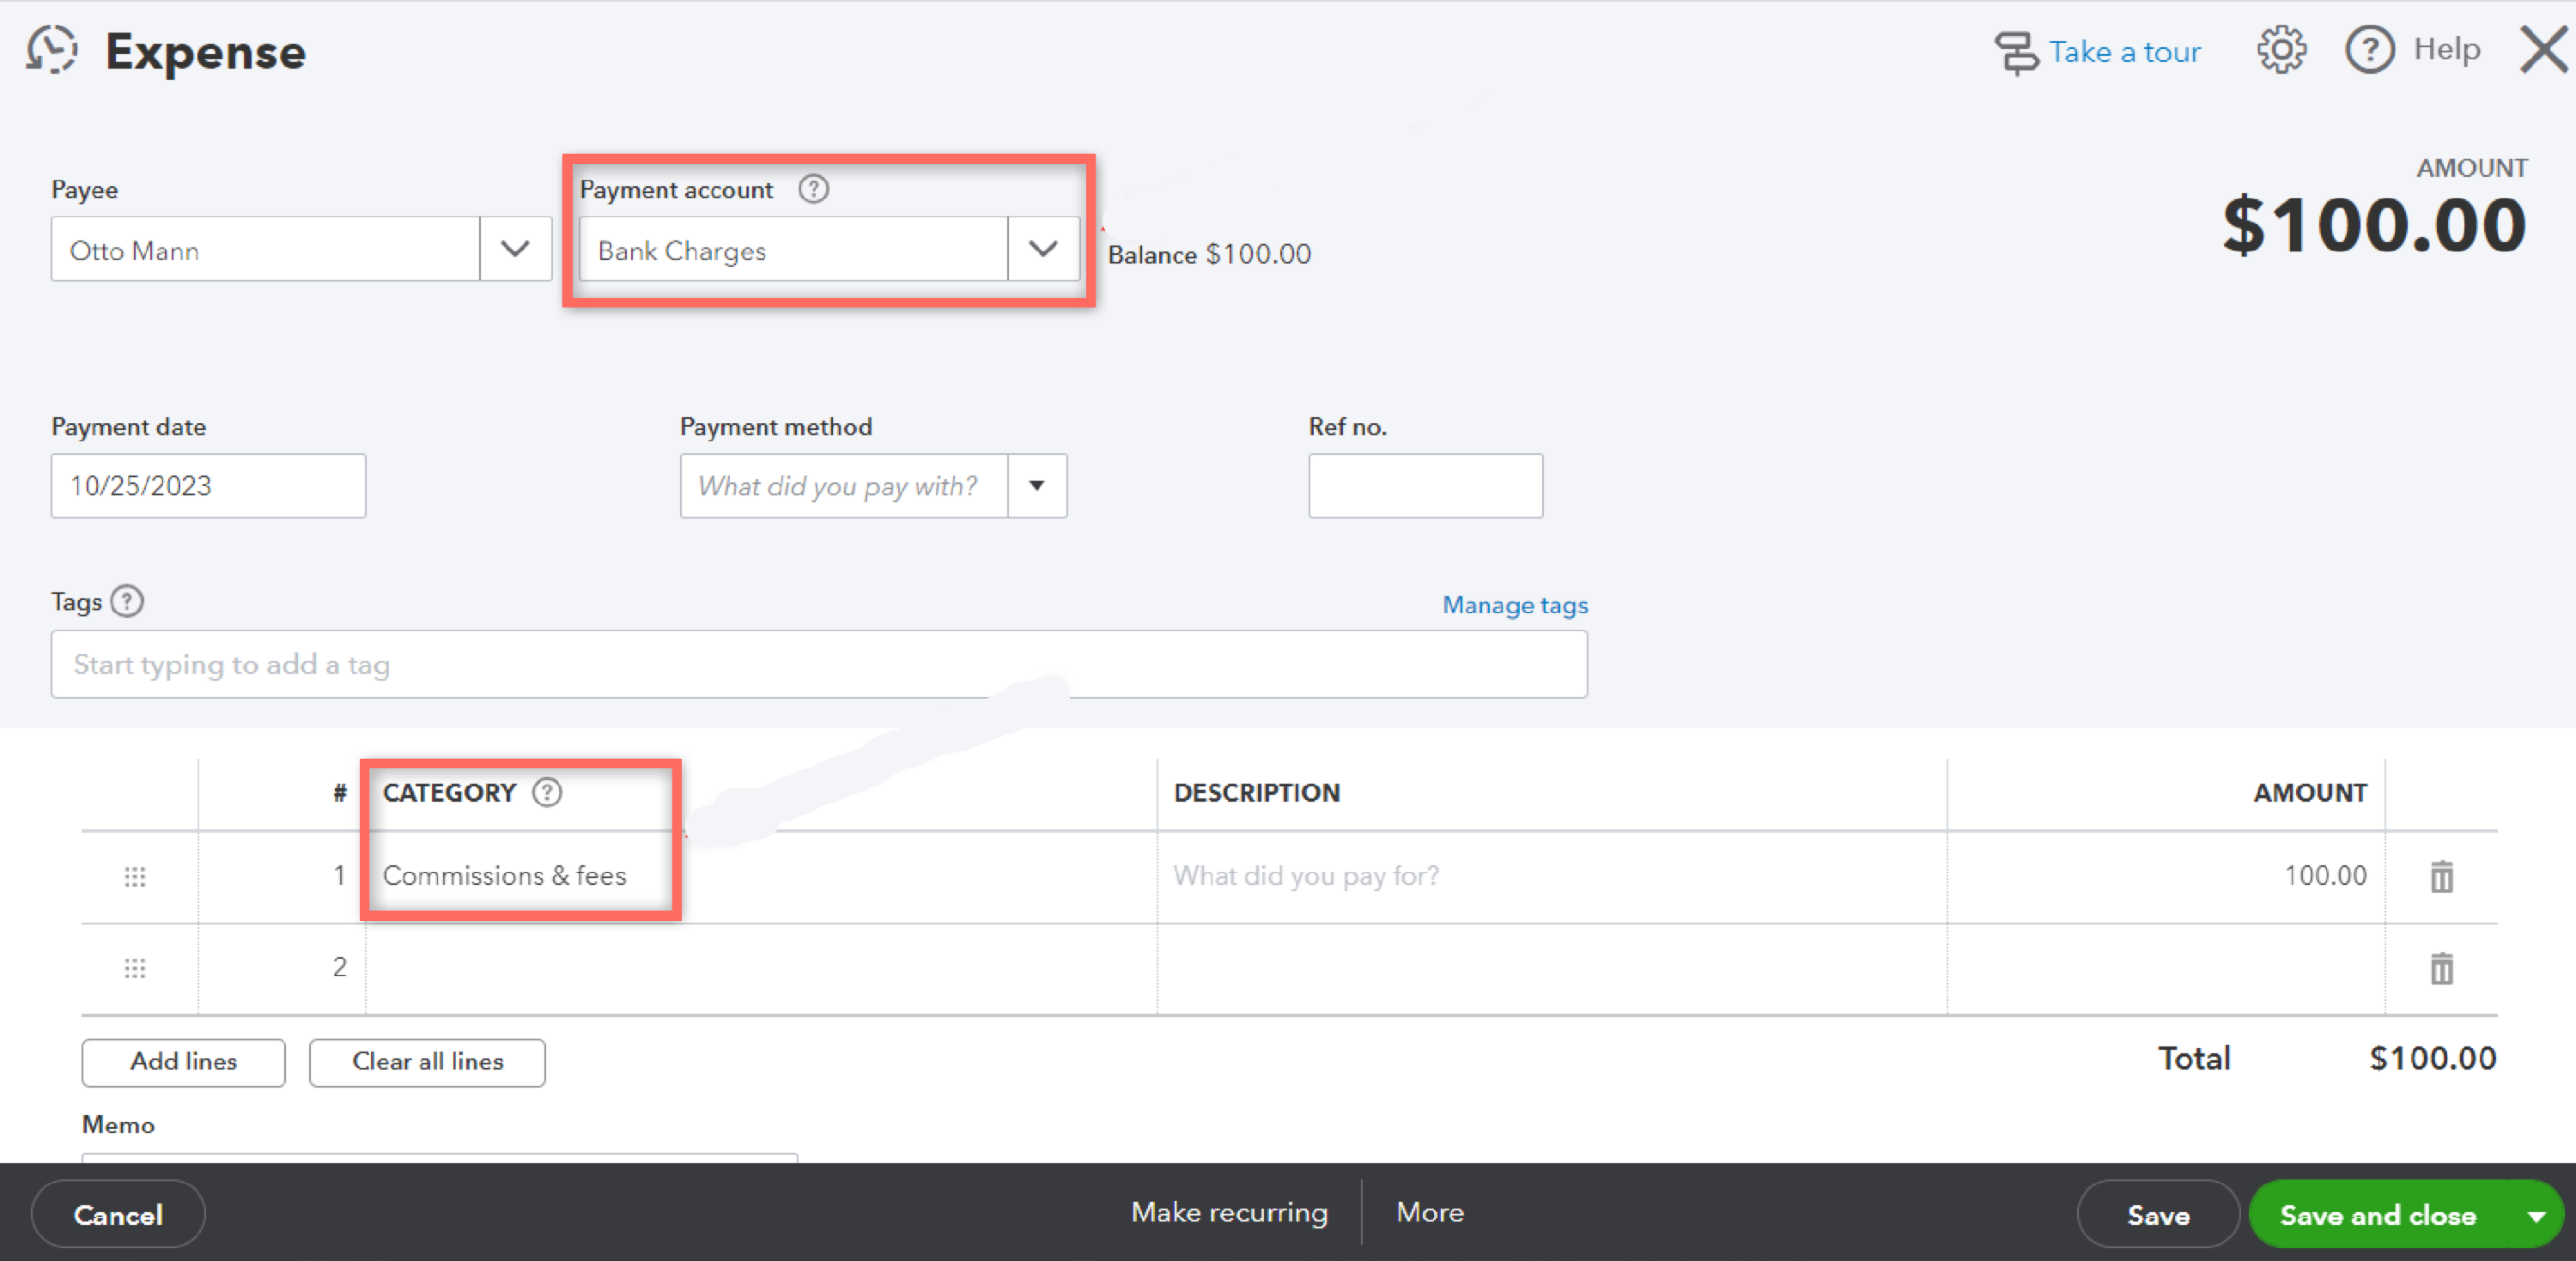Click the Add lines button
Viewport: 2576px width, 1261px height.
[x=183, y=1062]
